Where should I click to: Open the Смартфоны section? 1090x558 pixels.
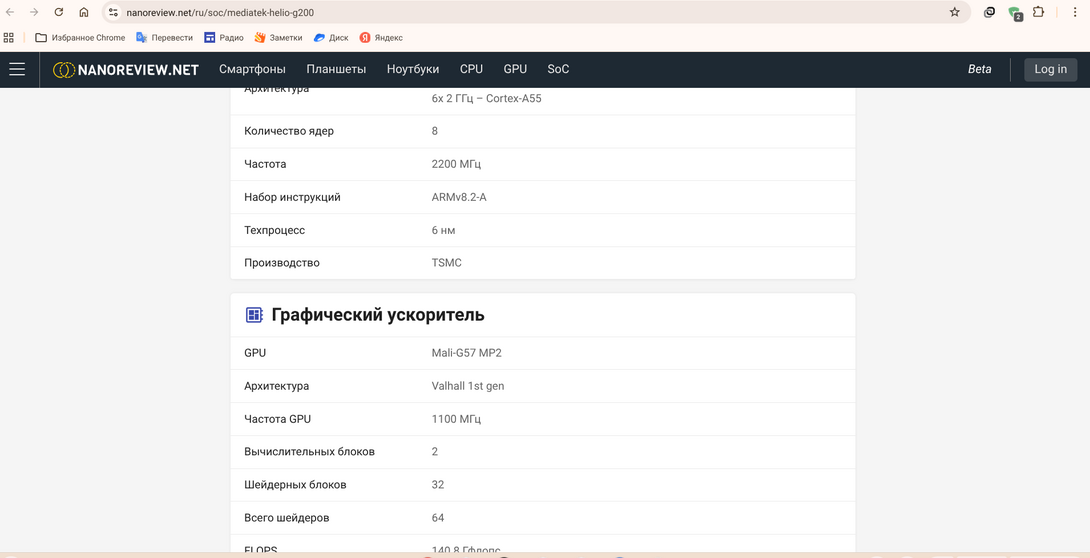(x=252, y=69)
